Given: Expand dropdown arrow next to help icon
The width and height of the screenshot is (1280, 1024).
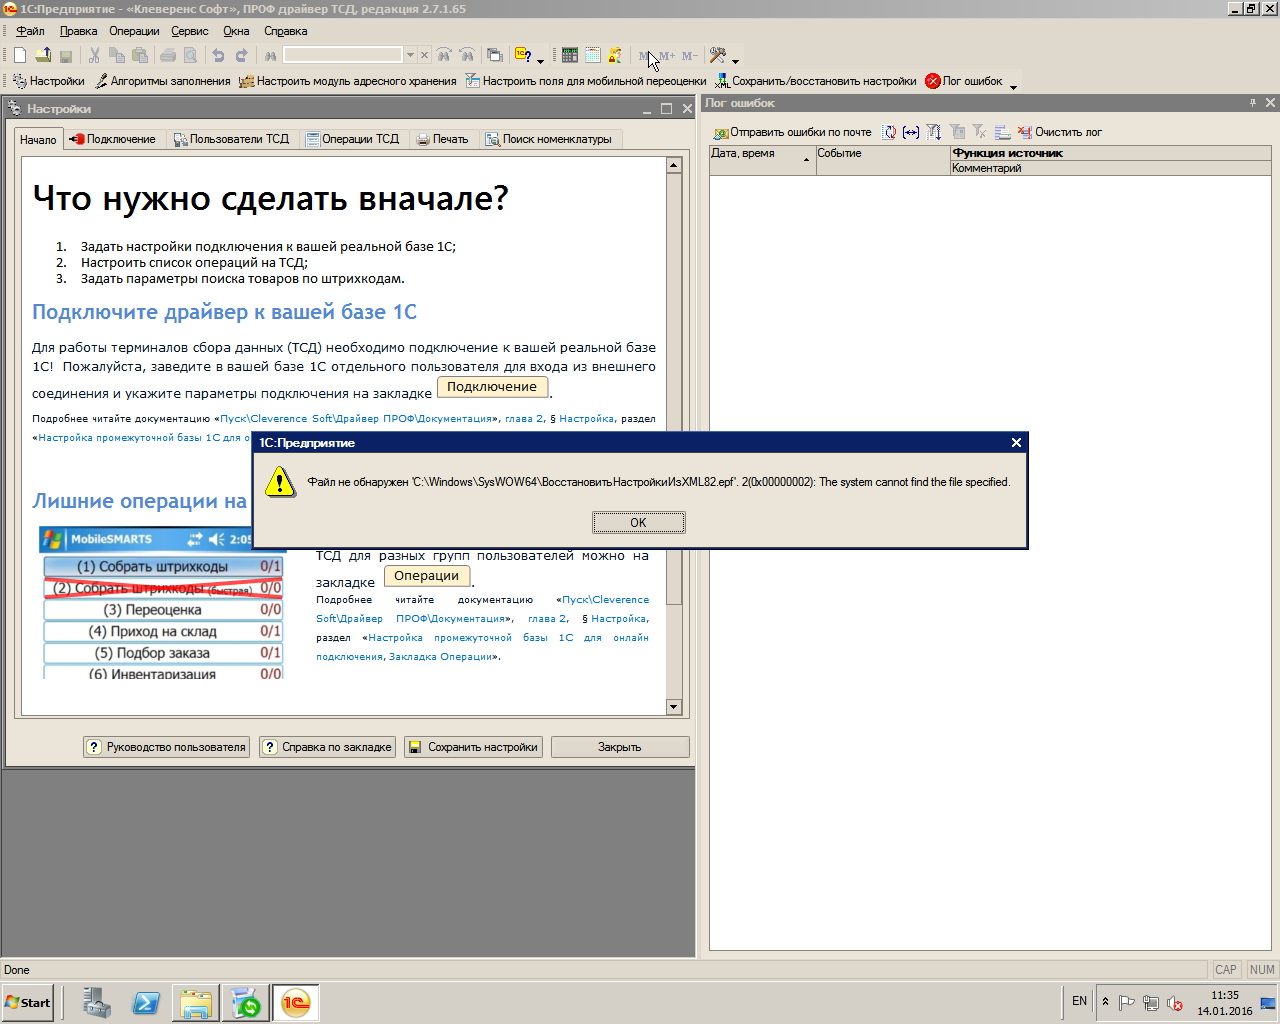Looking at the screenshot, I should click(541, 59).
